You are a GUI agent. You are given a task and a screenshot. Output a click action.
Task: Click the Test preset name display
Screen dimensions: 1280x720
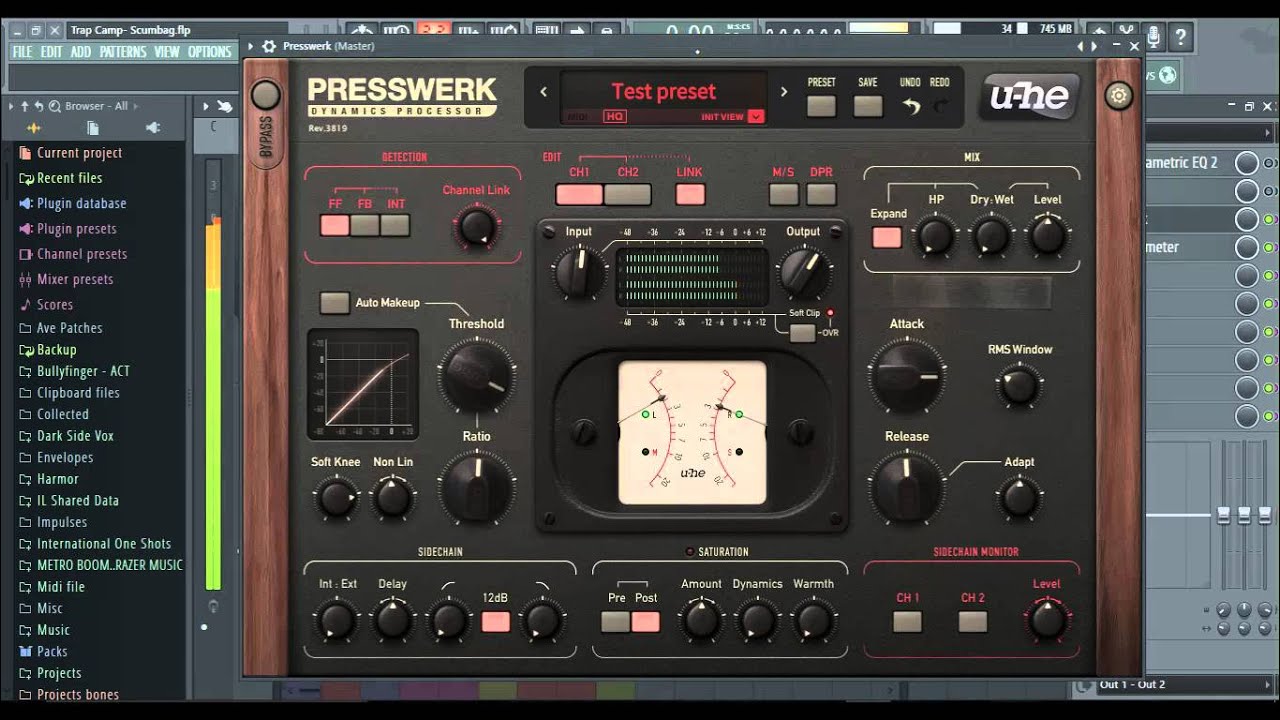(663, 91)
